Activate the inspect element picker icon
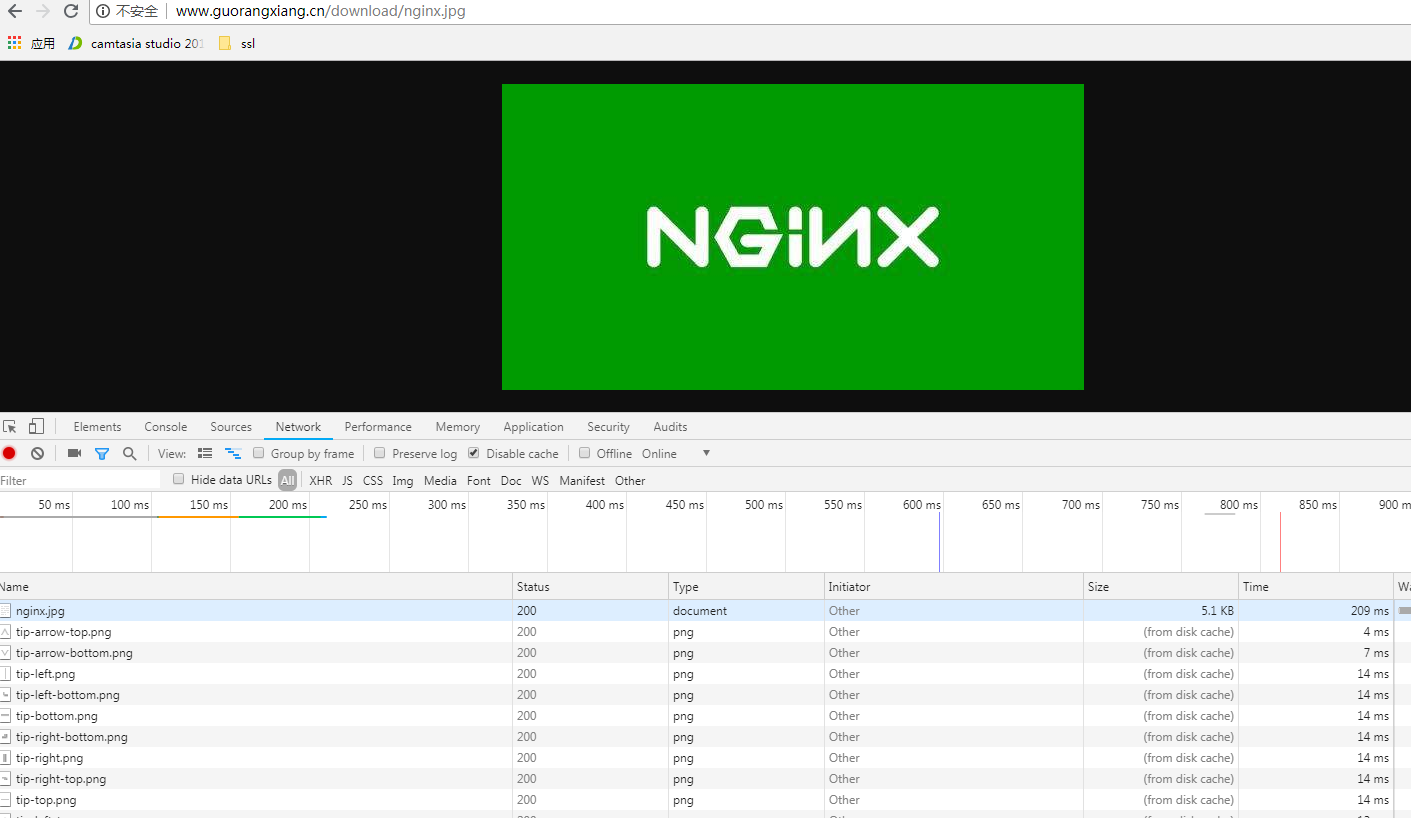This screenshot has width=1411, height=818. coord(10,426)
